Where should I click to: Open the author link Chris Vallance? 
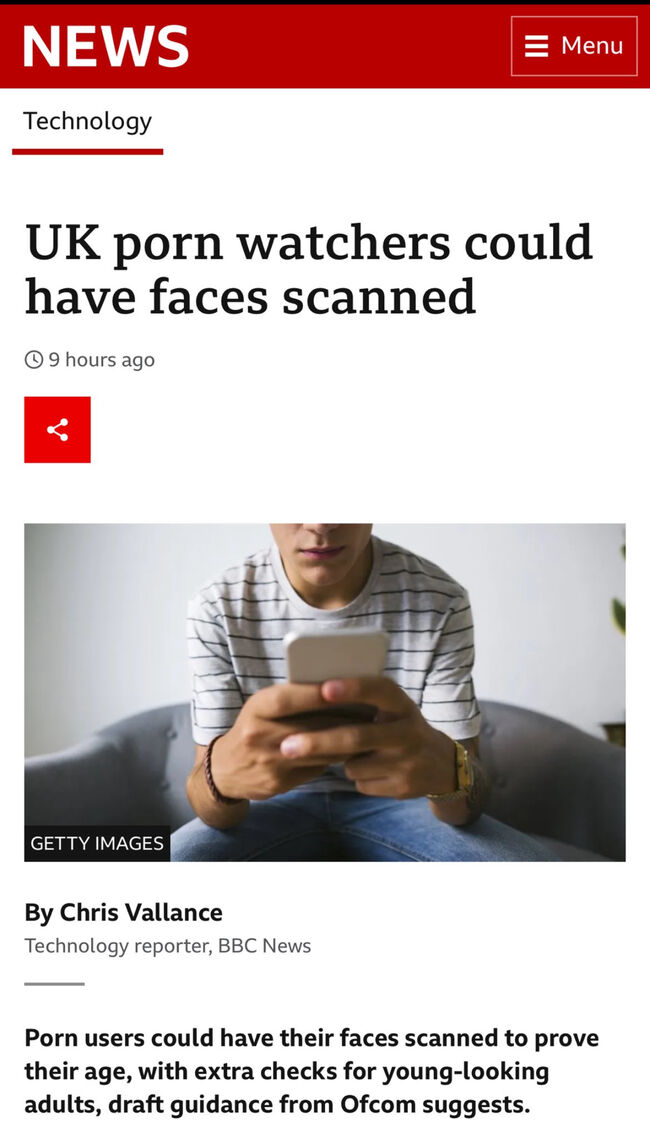(141, 913)
